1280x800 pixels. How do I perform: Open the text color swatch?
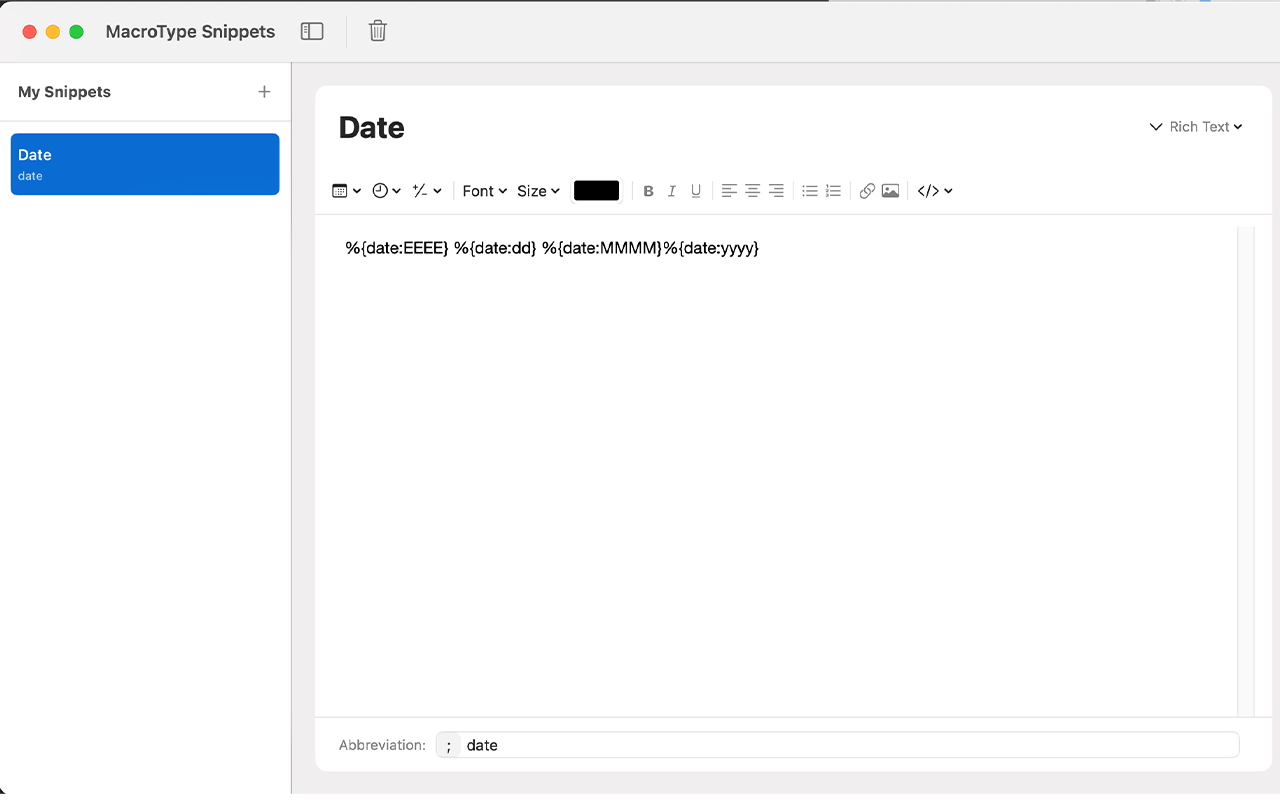coord(596,190)
